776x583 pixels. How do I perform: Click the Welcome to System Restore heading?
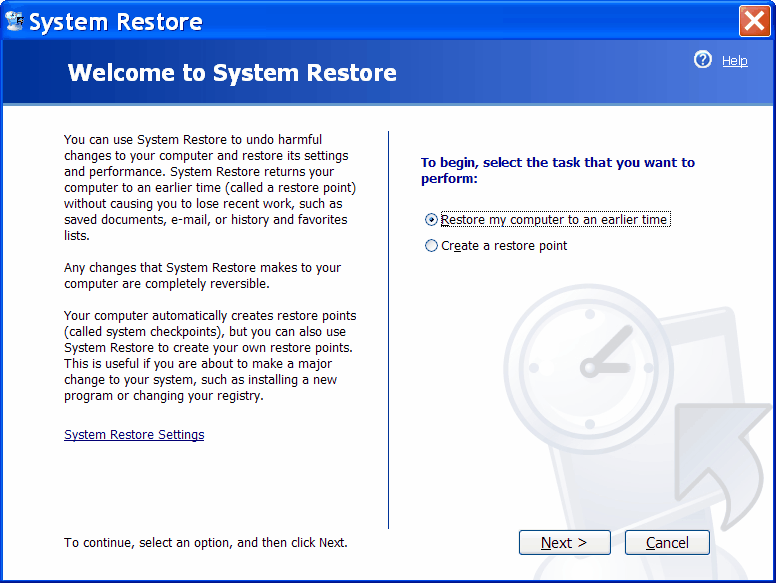[232, 73]
